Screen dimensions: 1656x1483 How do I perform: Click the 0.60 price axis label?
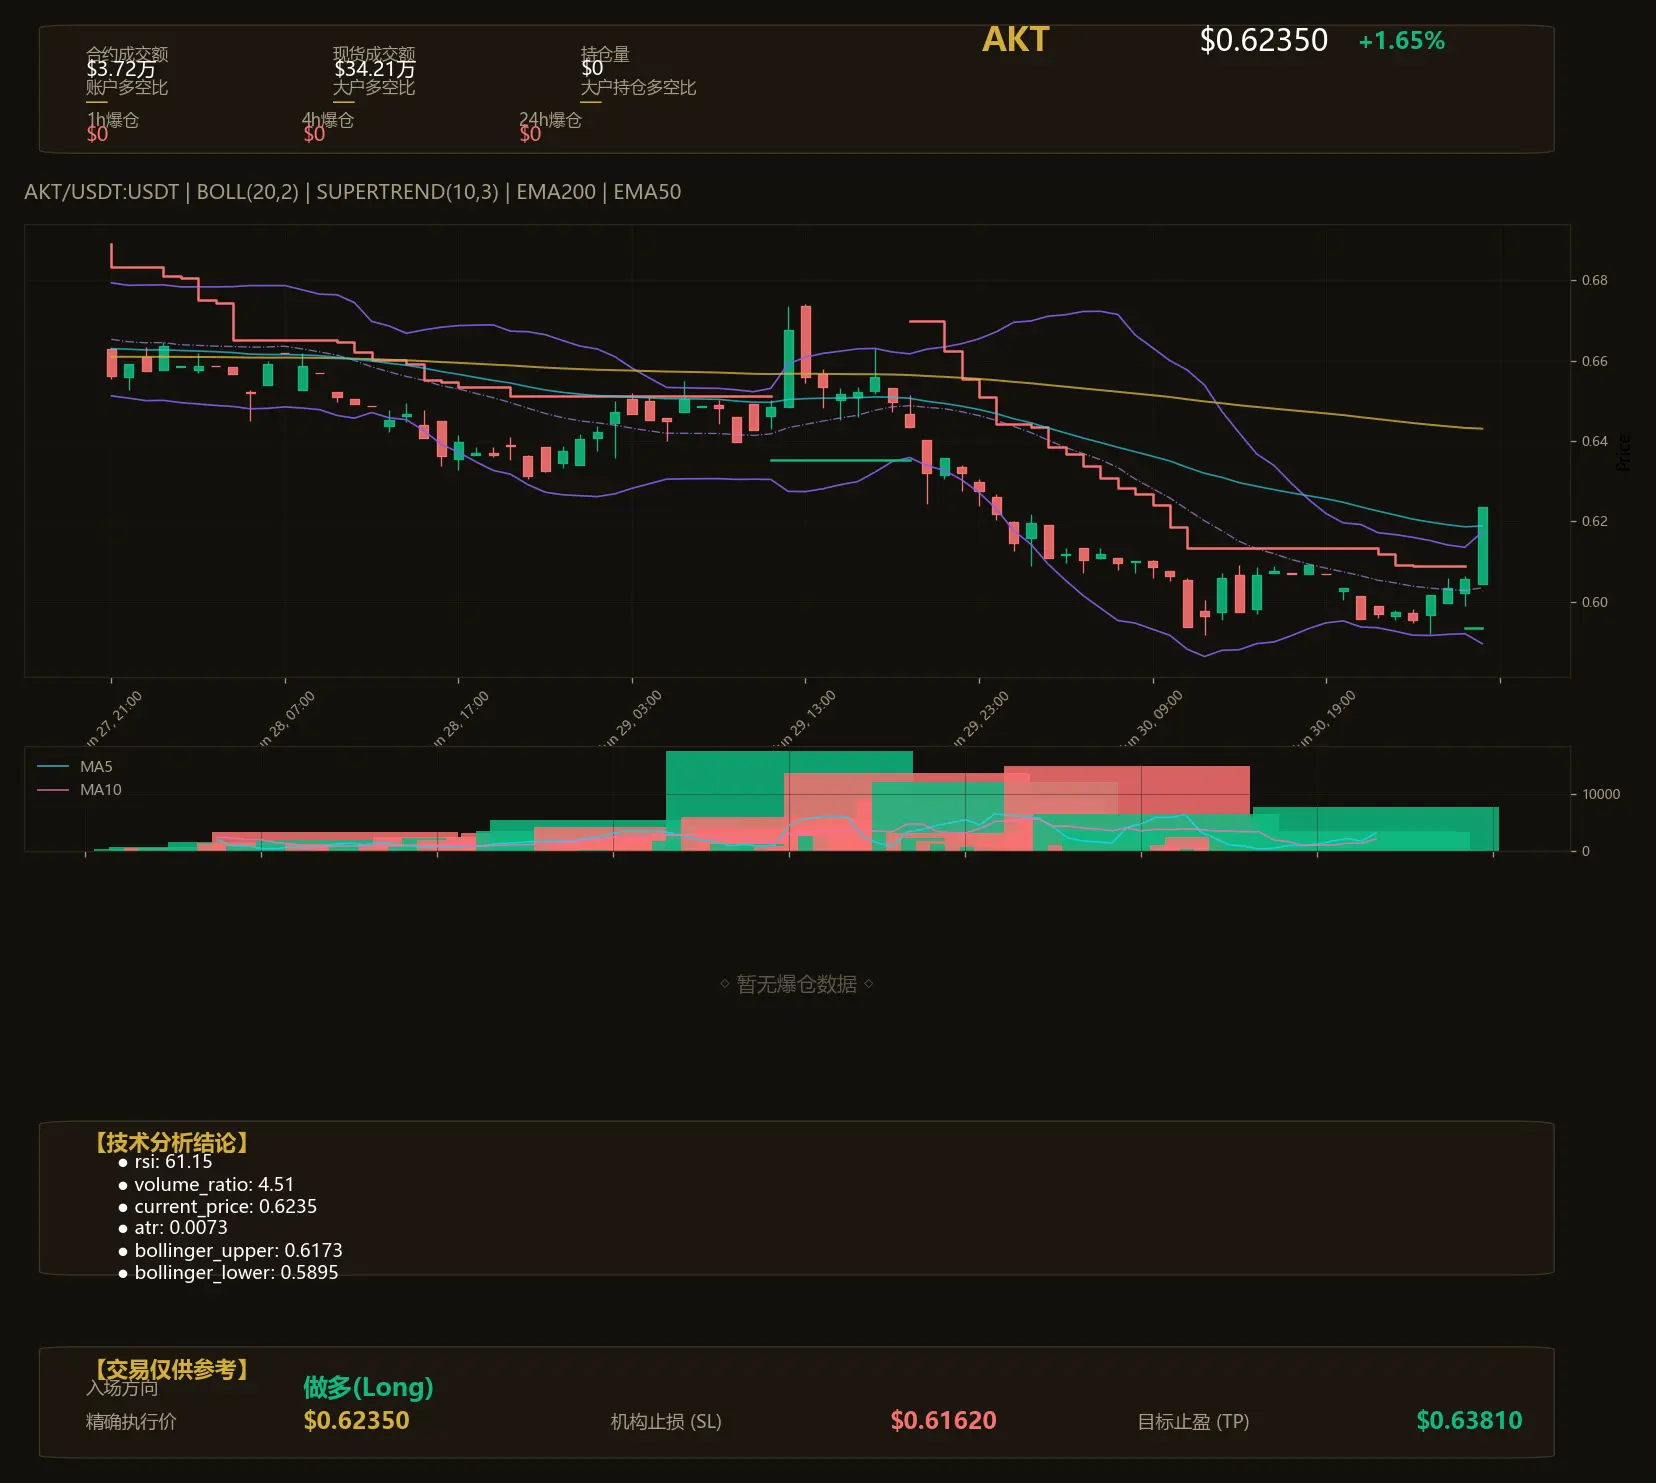pyautogui.click(x=1594, y=602)
